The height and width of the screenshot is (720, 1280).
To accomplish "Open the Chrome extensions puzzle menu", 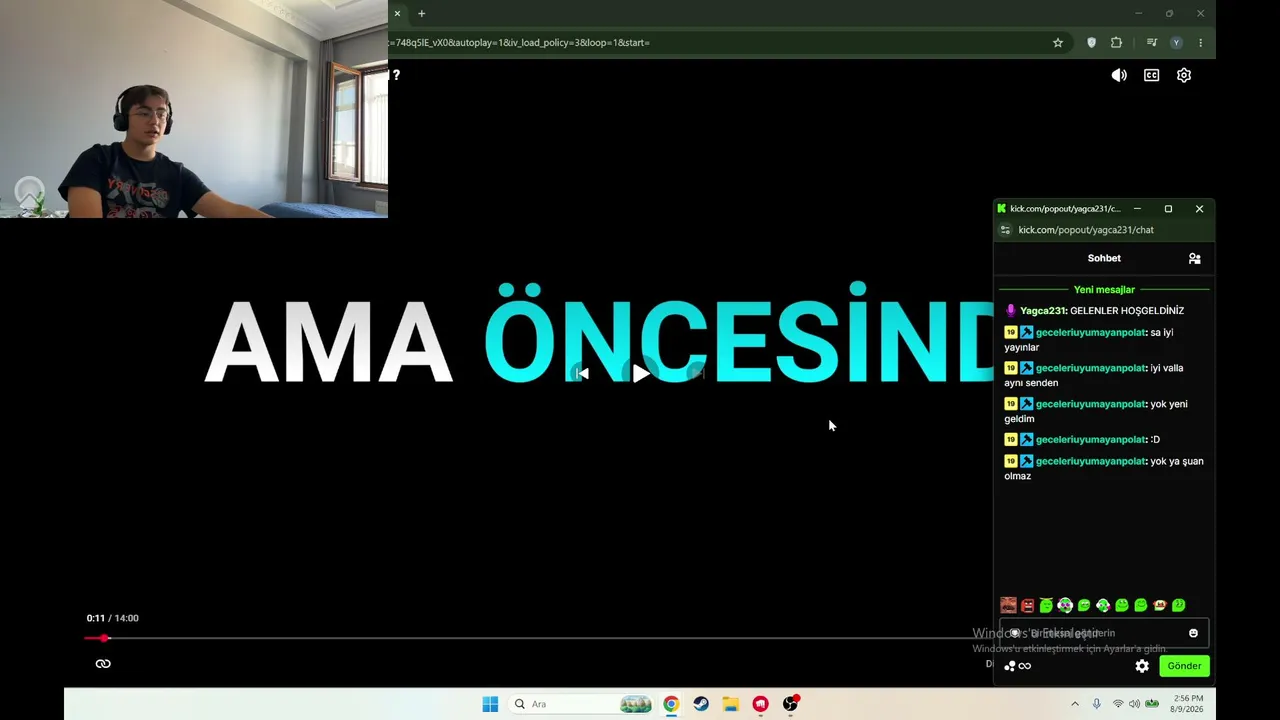I will (1116, 43).
